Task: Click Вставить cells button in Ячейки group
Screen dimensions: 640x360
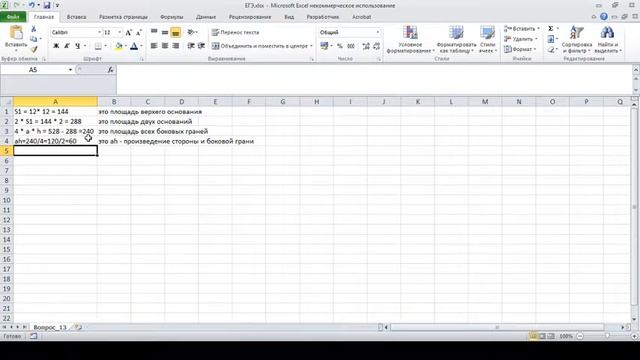Action: pos(521,29)
